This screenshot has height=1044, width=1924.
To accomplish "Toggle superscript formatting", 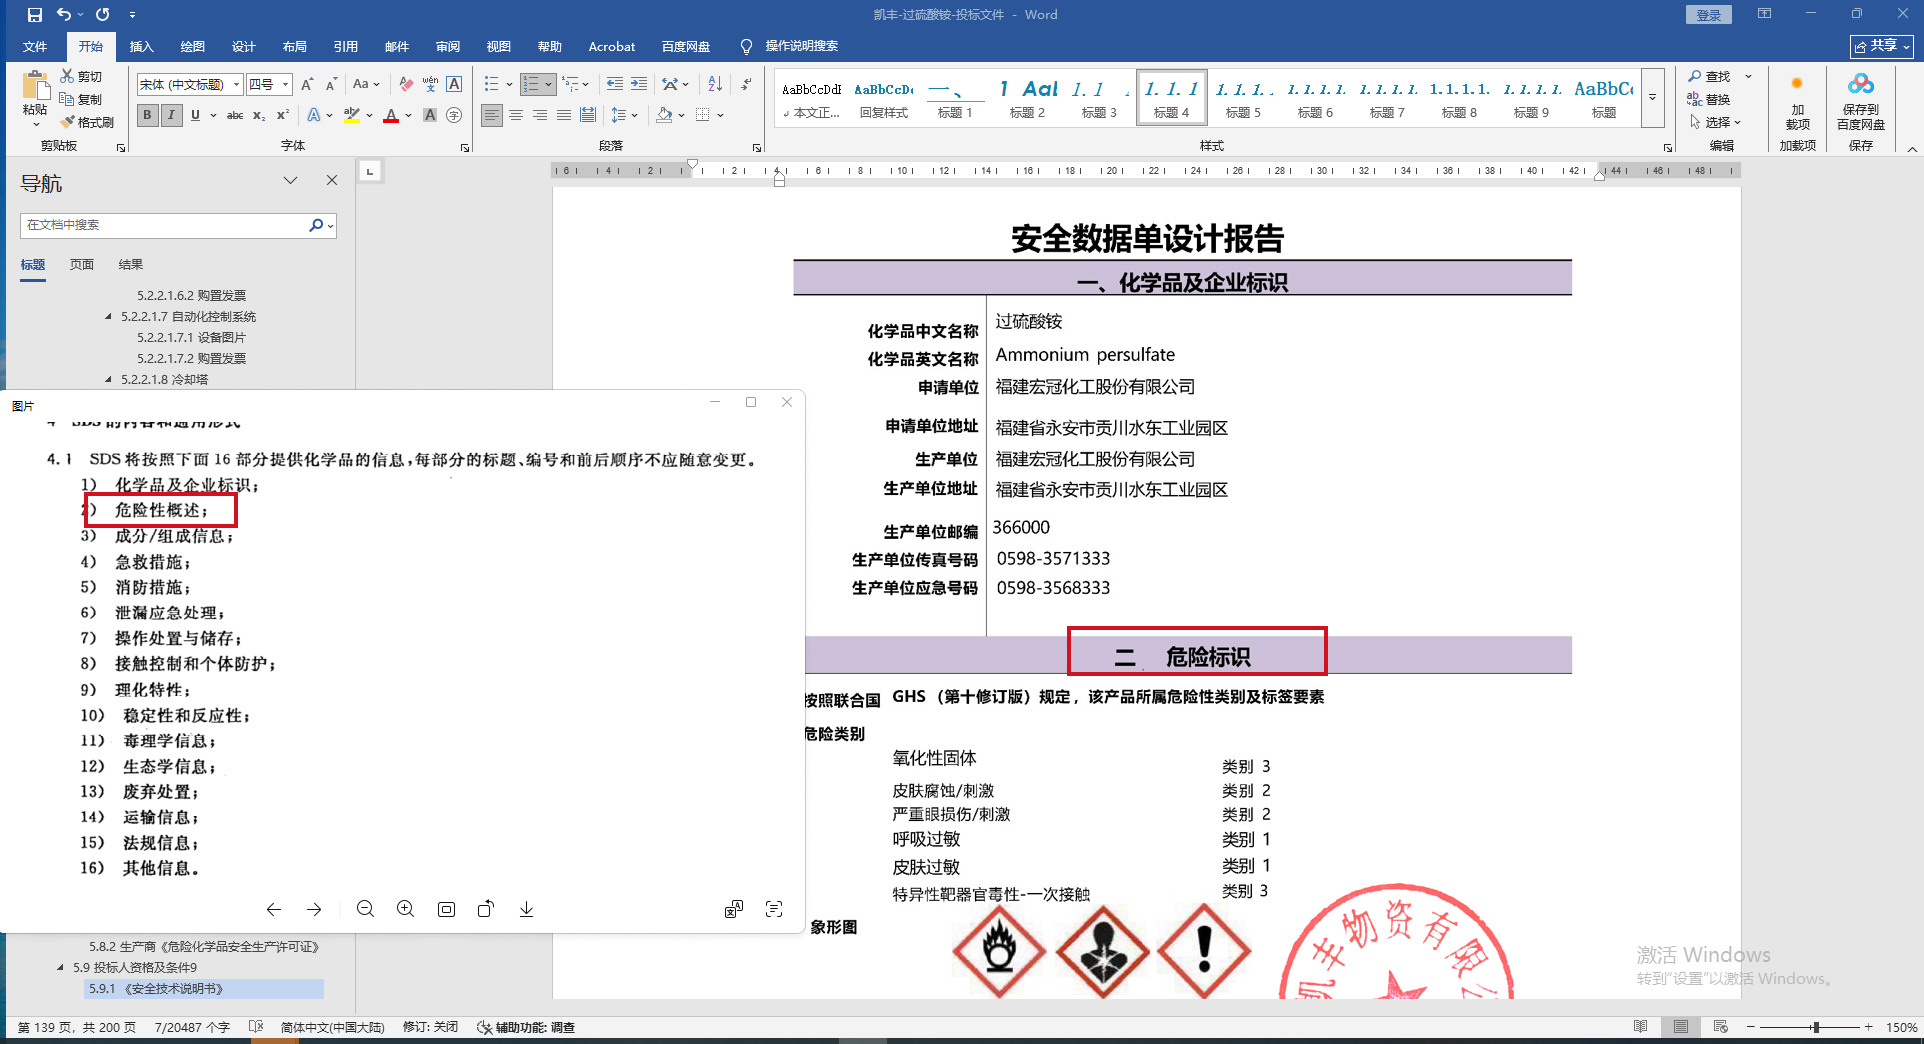I will (x=283, y=115).
